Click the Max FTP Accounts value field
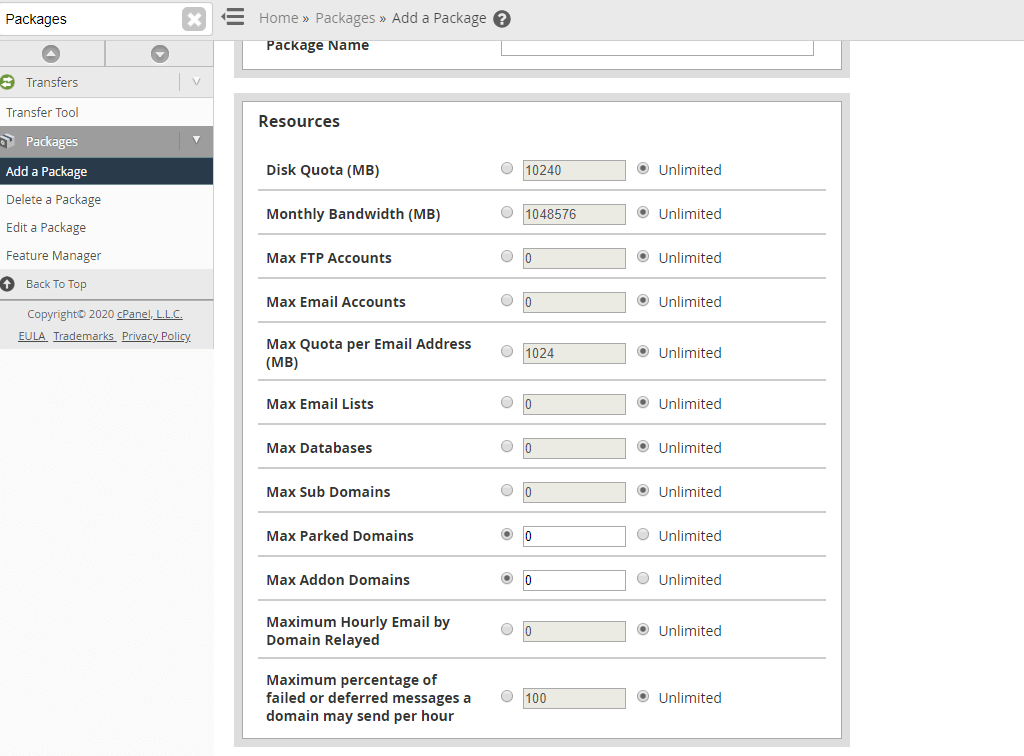1024x756 pixels. 574,259
